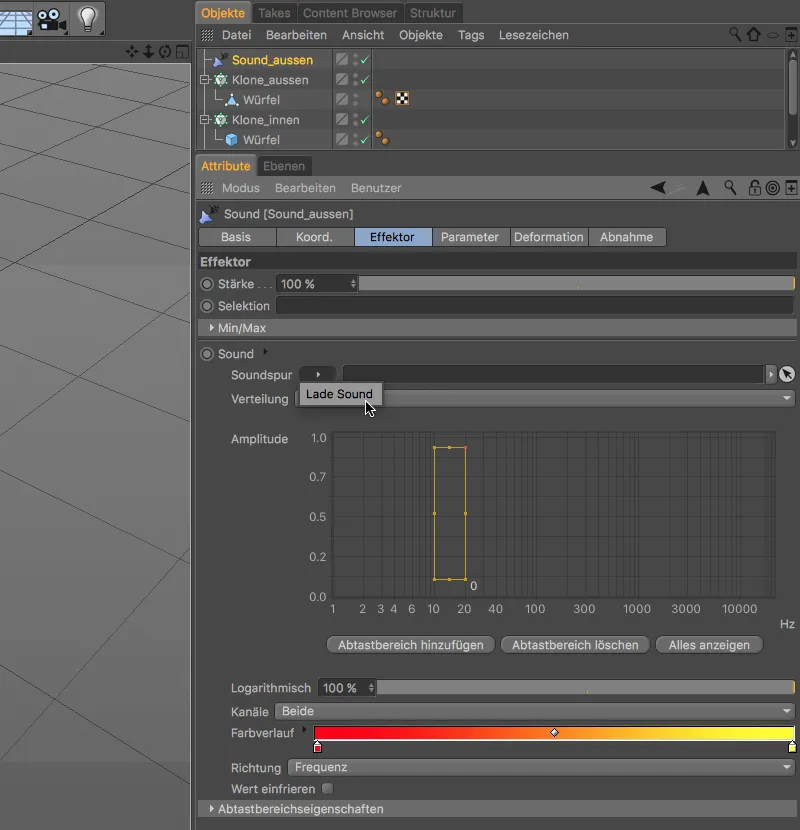800x830 pixels.
Task: Click the eye icon in Object Manager header
Action: [x=773, y=35]
